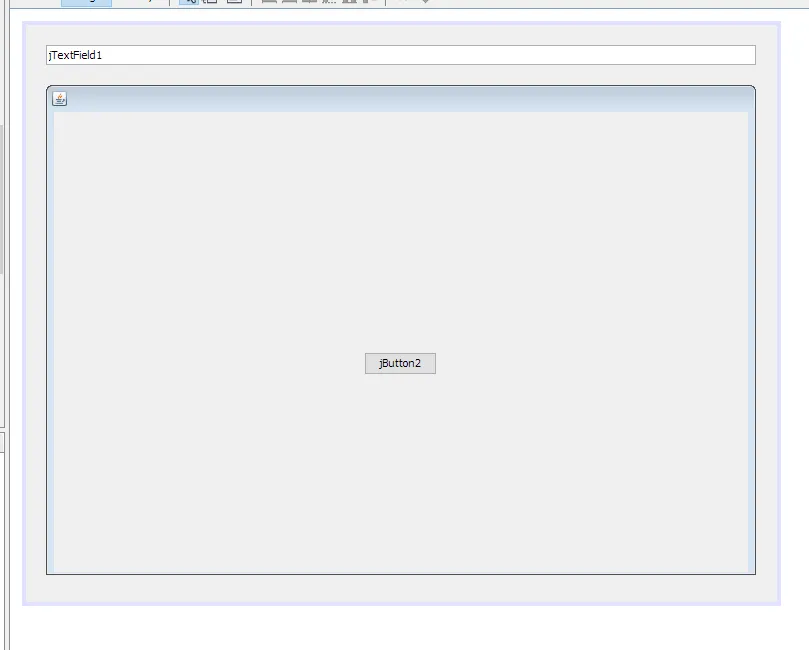Click the Java cup icon in the internal frame title
Viewport: 809px width, 650px height.
tap(60, 99)
